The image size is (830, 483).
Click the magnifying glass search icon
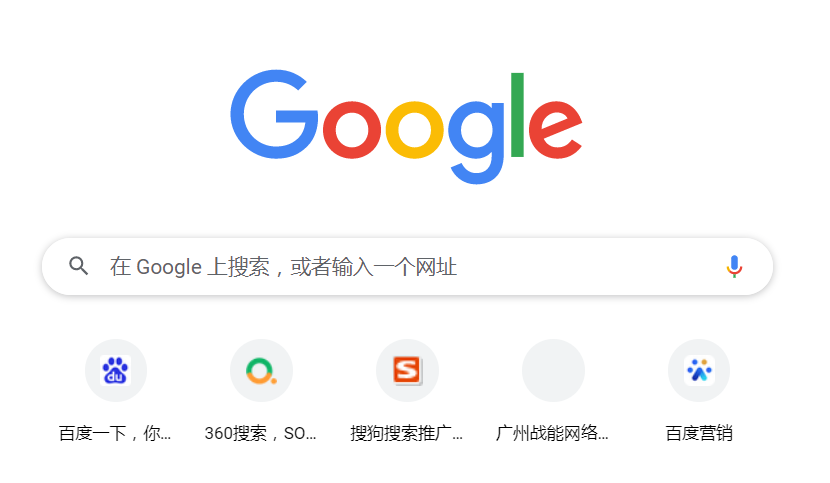coord(78,266)
